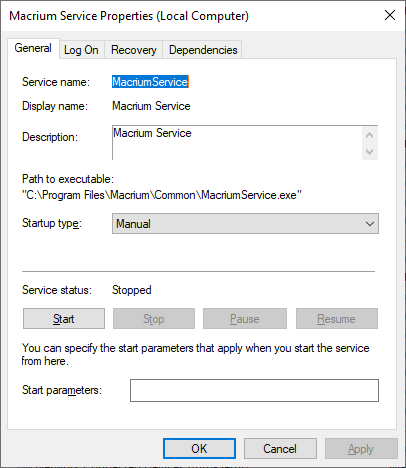This screenshot has width=406, height=468.
Task: Switch to the General tab
Action: click(x=33, y=48)
